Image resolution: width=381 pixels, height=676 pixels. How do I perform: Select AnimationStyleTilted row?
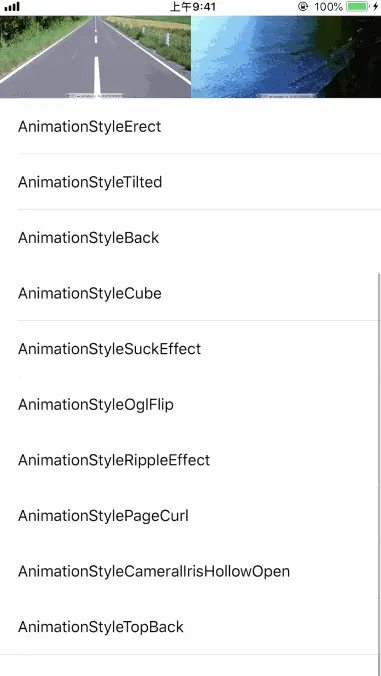[190, 182]
